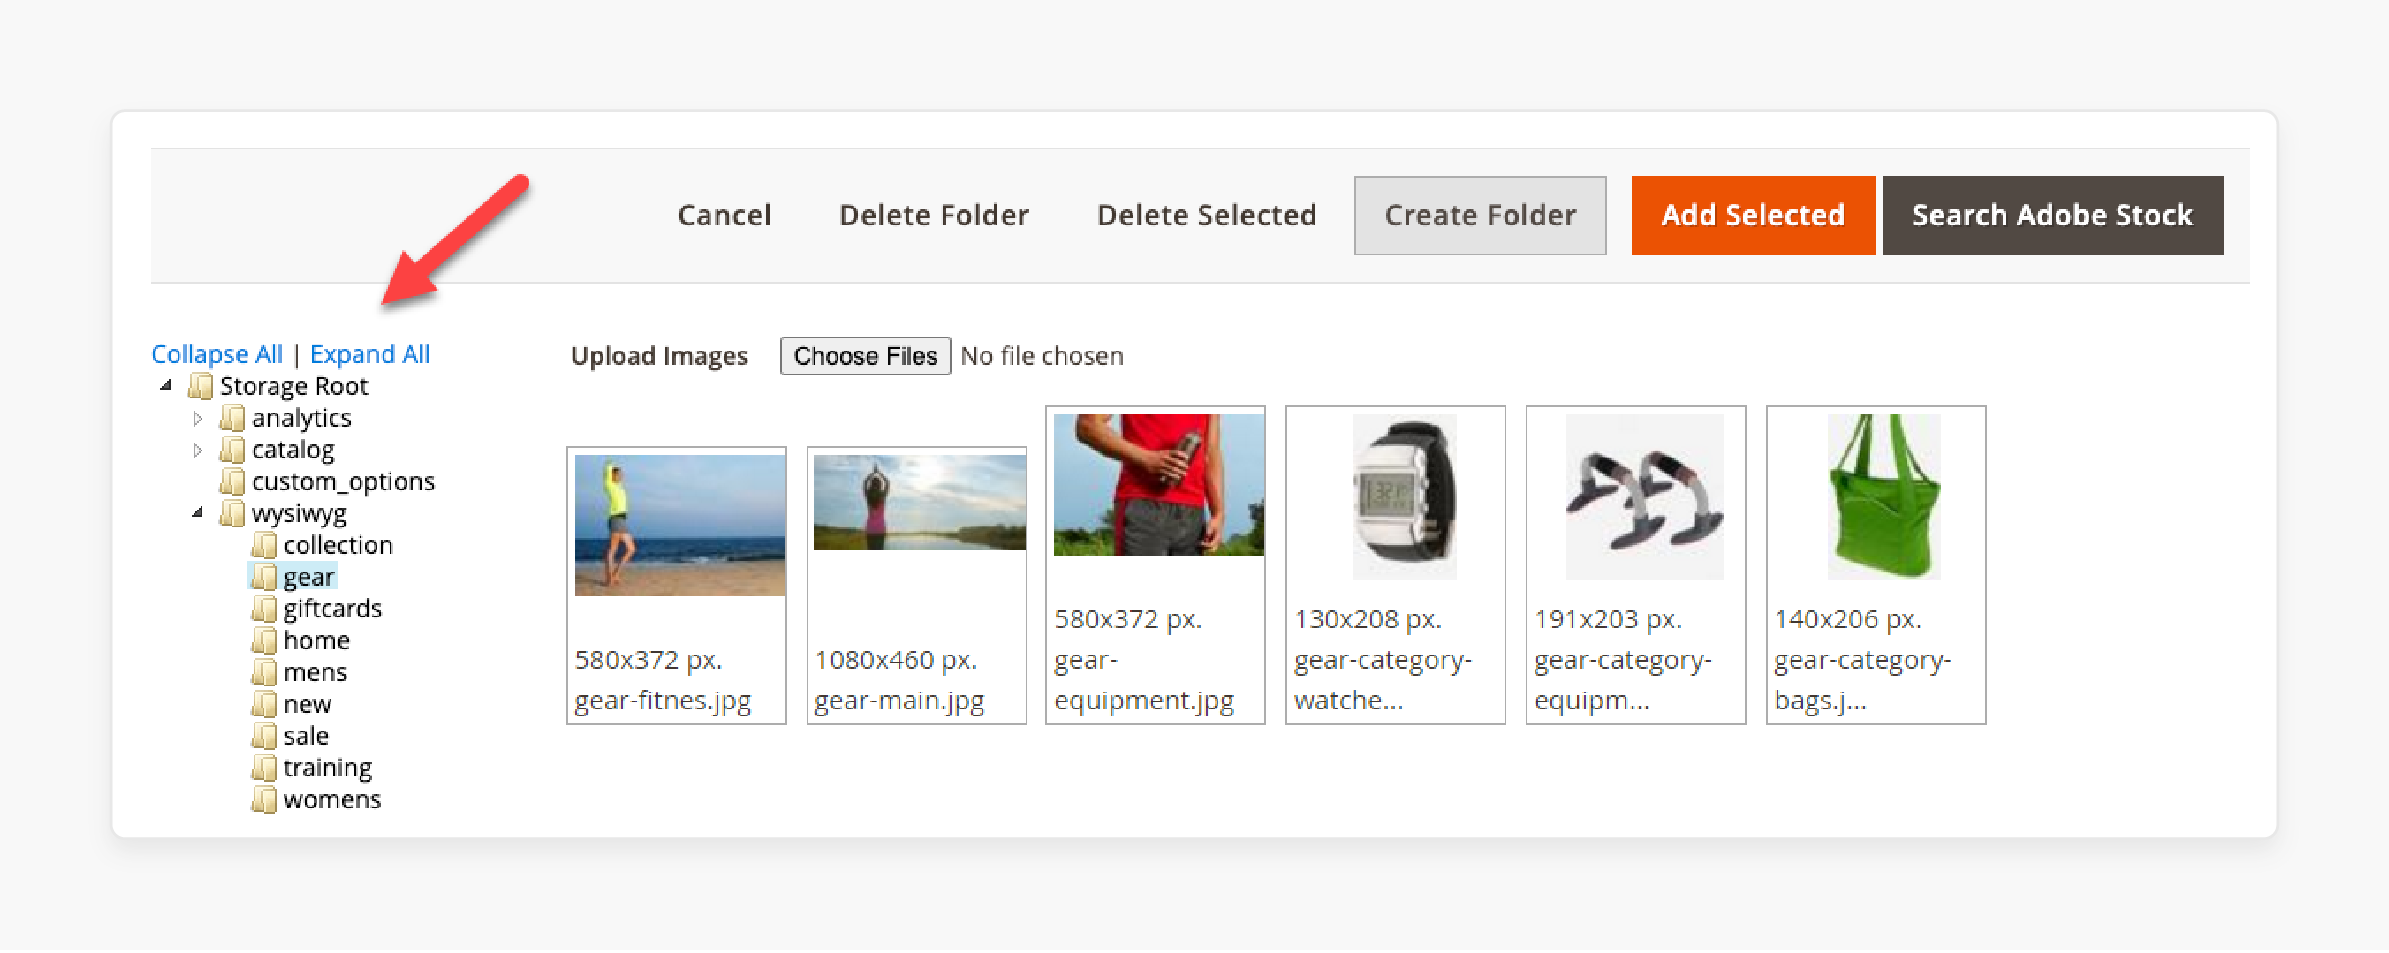
Task: Click Delete Folder
Action: pyautogui.click(x=934, y=215)
